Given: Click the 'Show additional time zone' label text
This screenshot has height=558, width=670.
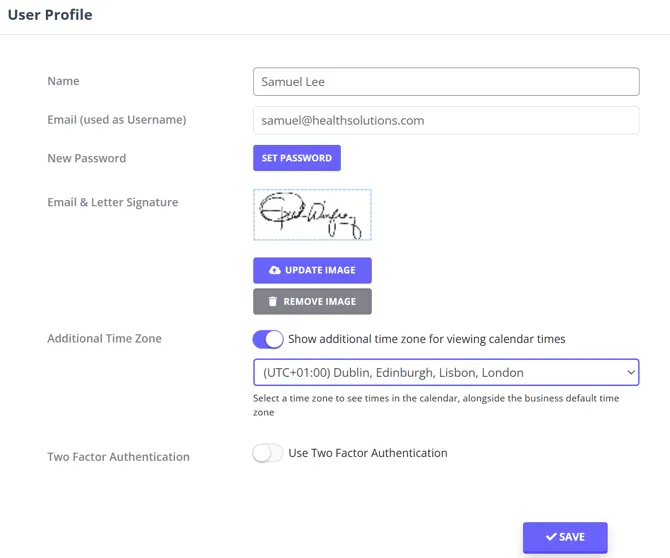Looking at the screenshot, I should [426, 339].
